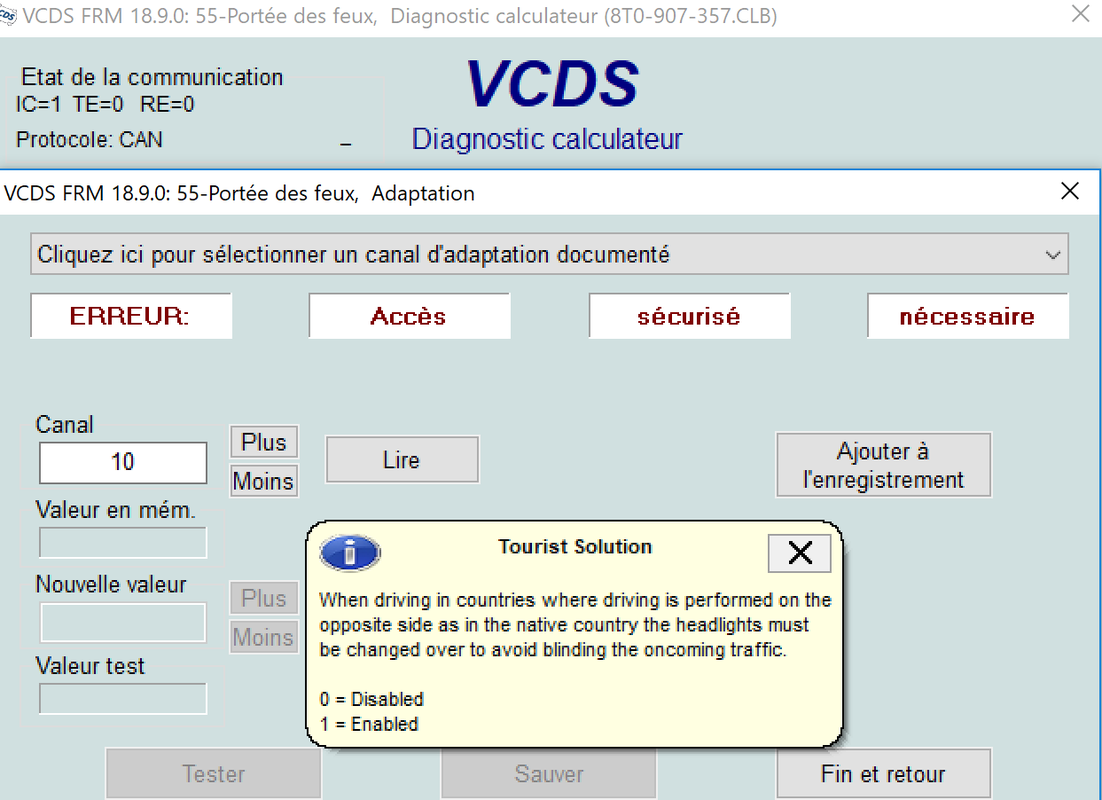Click the Canal number input field
Screen dimensions: 1102x800
coord(123,462)
